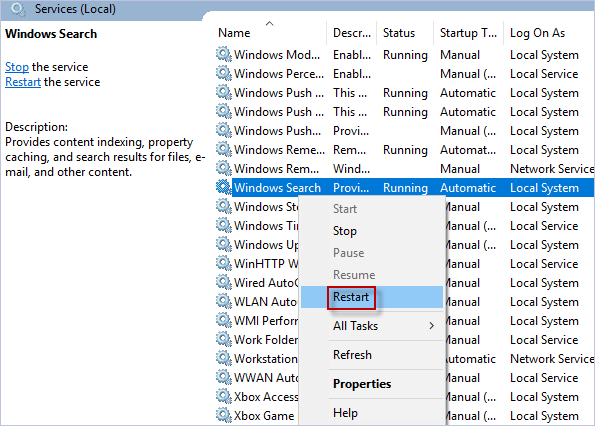595x426 pixels.
Task: Click the gear icon of Xbox Access service
Action: 224,396
